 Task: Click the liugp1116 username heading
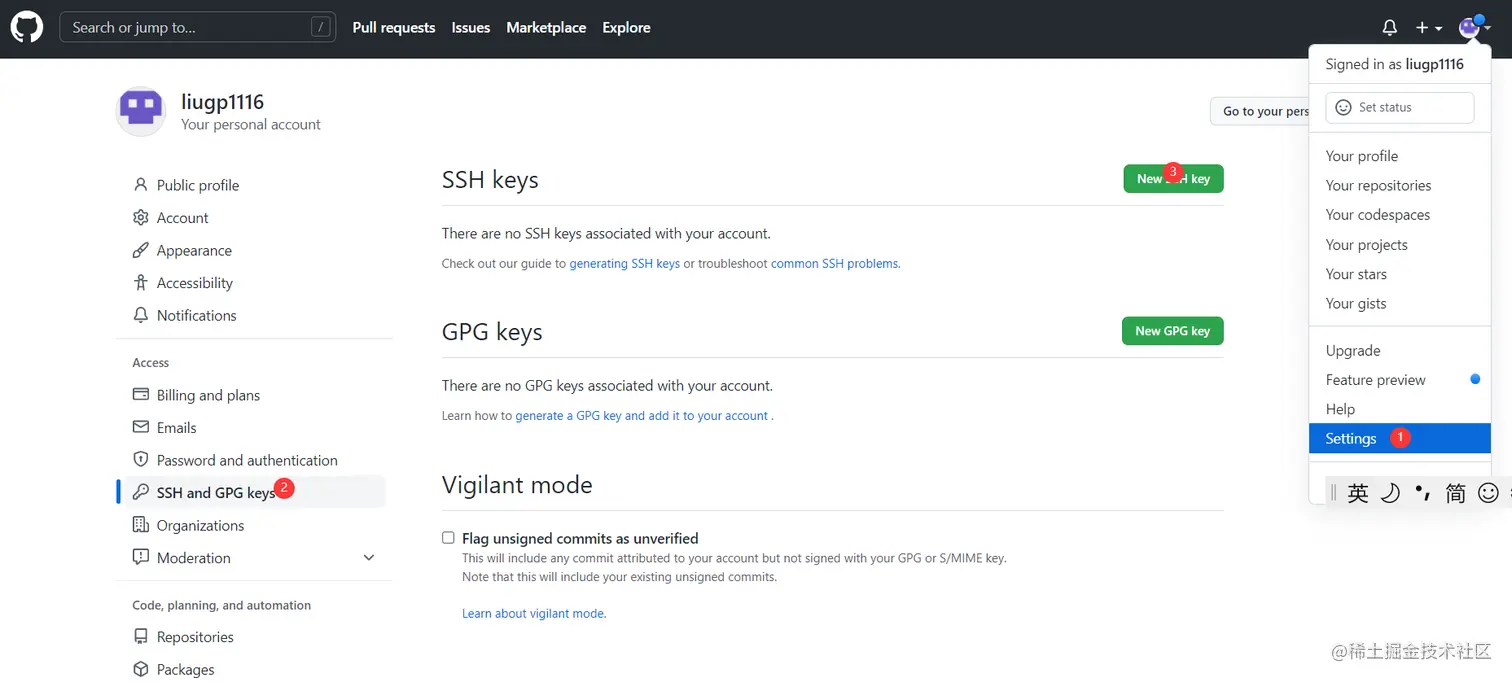tap(222, 102)
